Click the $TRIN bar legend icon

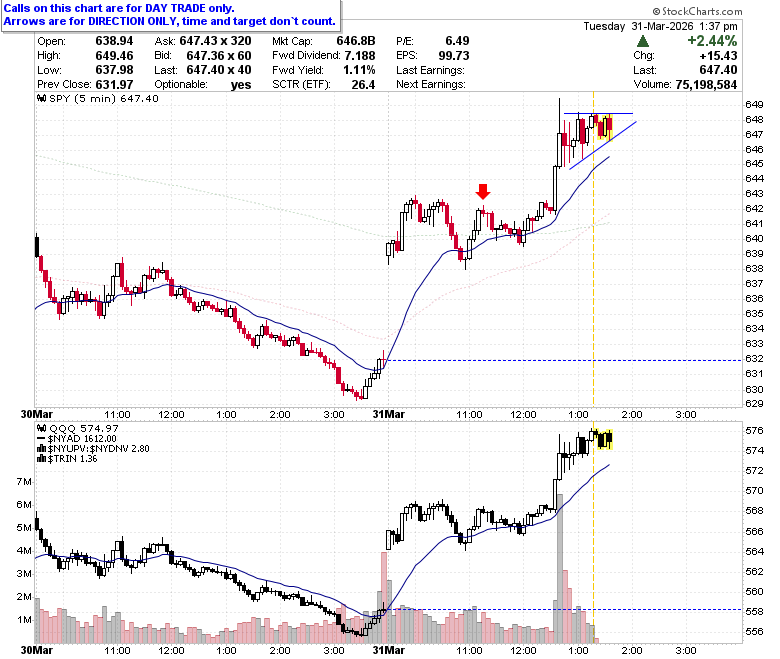tap(42, 459)
